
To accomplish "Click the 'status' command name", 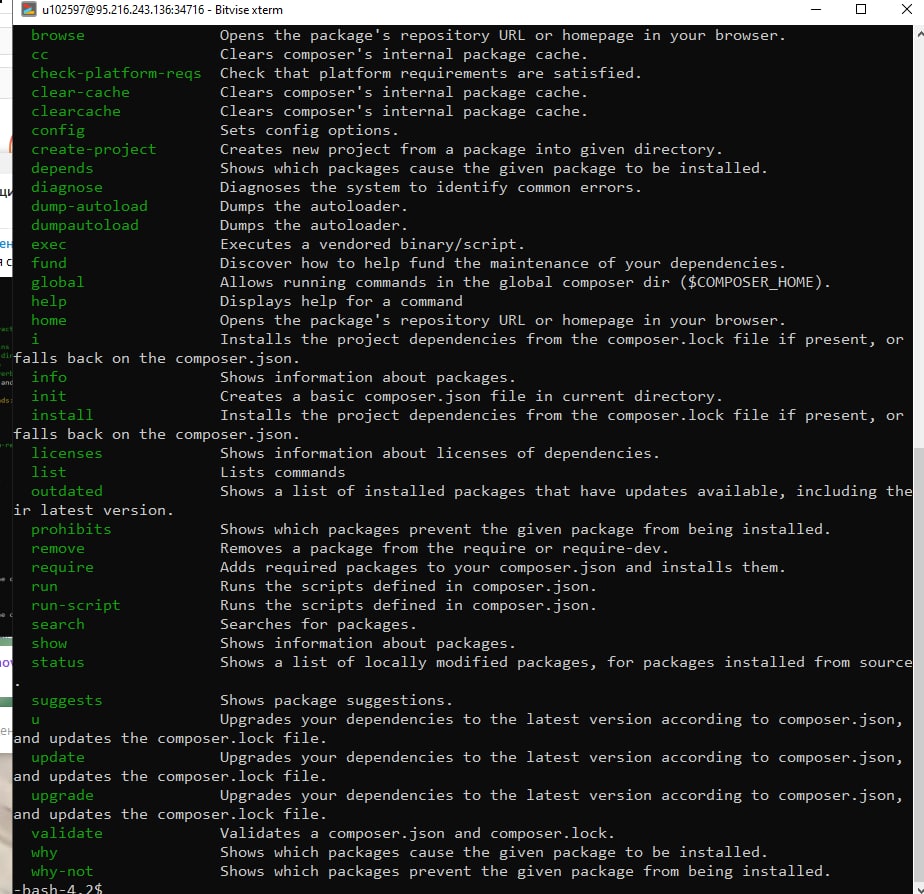I will 58,662.
